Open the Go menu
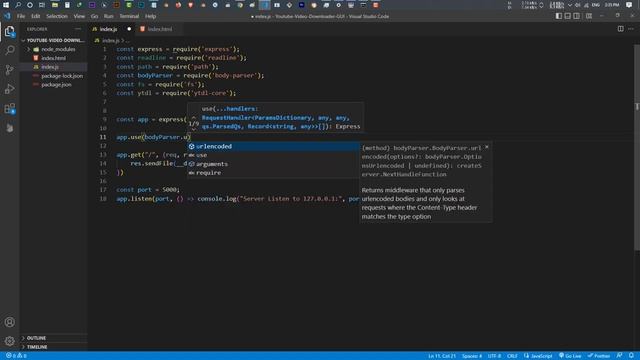640x360 pixels. [x=94, y=16]
